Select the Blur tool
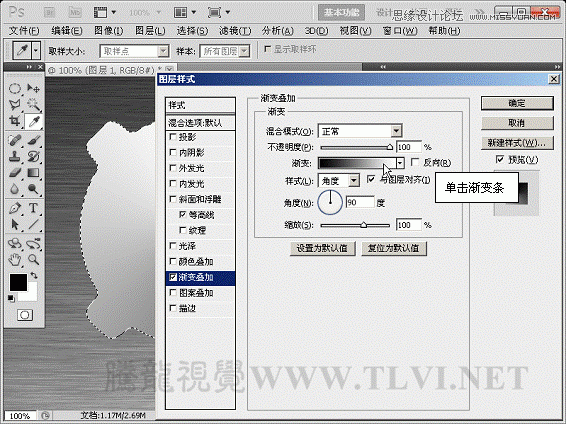This screenshot has width=566, height=424. click(x=15, y=189)
